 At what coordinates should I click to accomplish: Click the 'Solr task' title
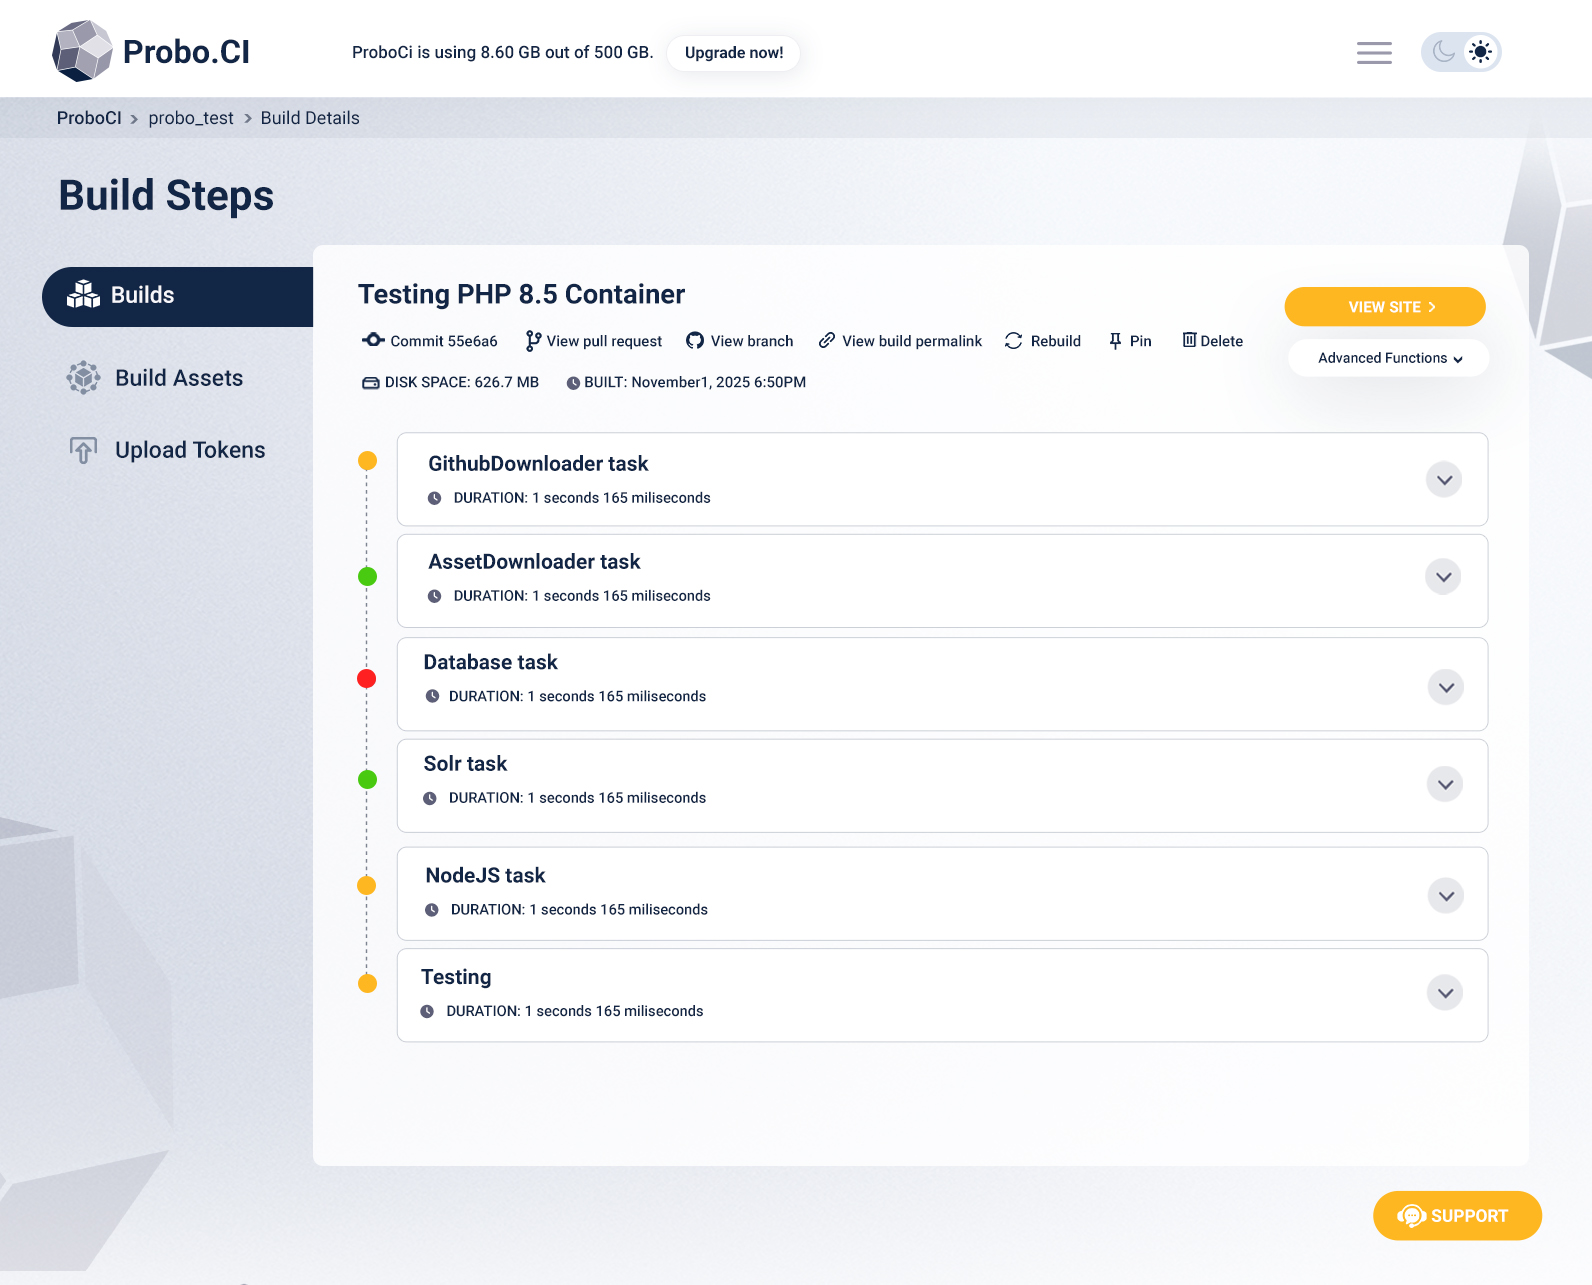[x=465, y=764]
